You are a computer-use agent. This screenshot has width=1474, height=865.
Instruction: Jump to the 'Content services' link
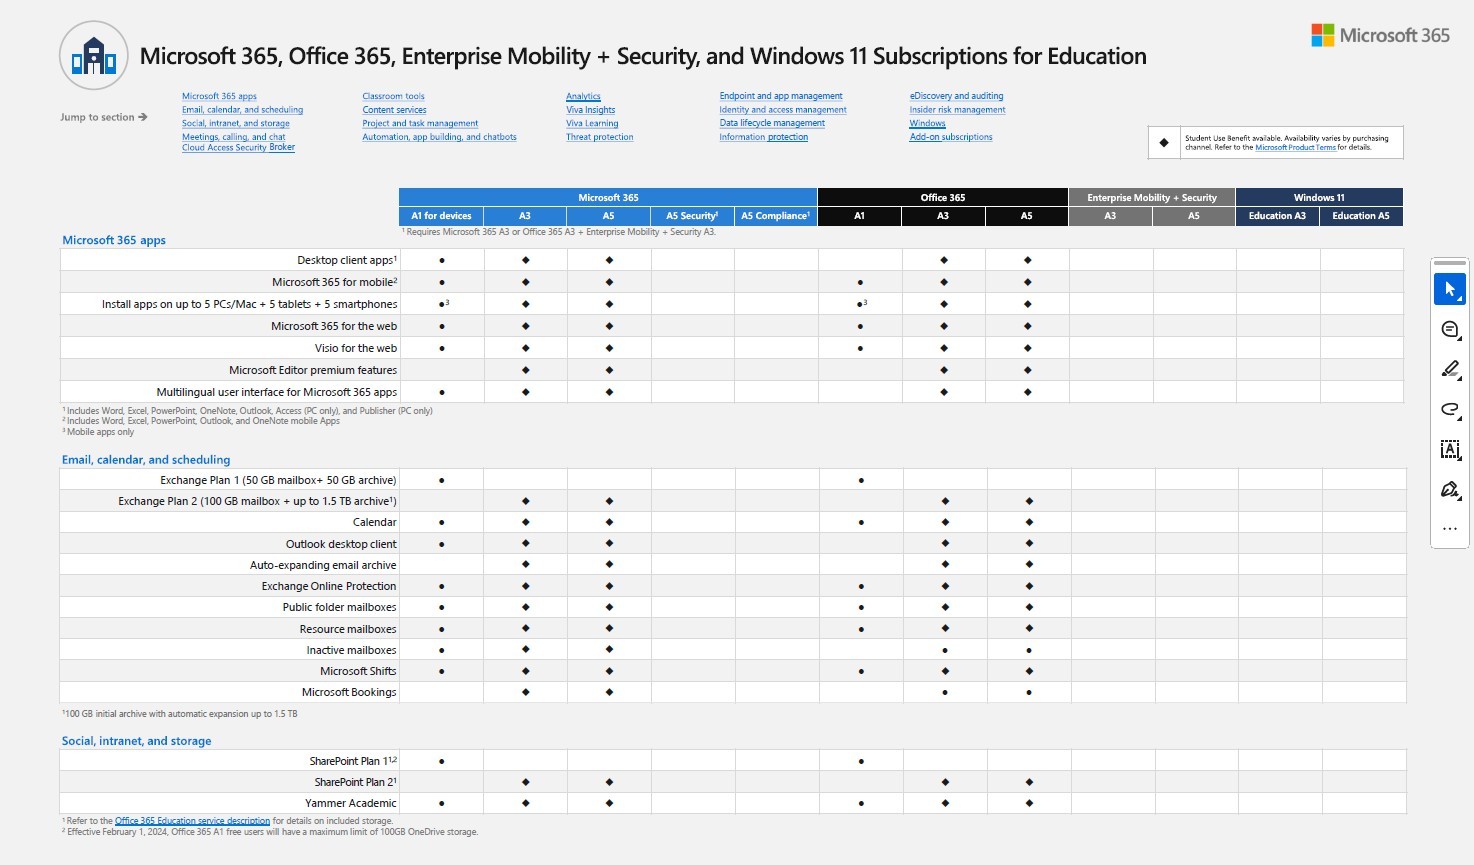(394, 110)
